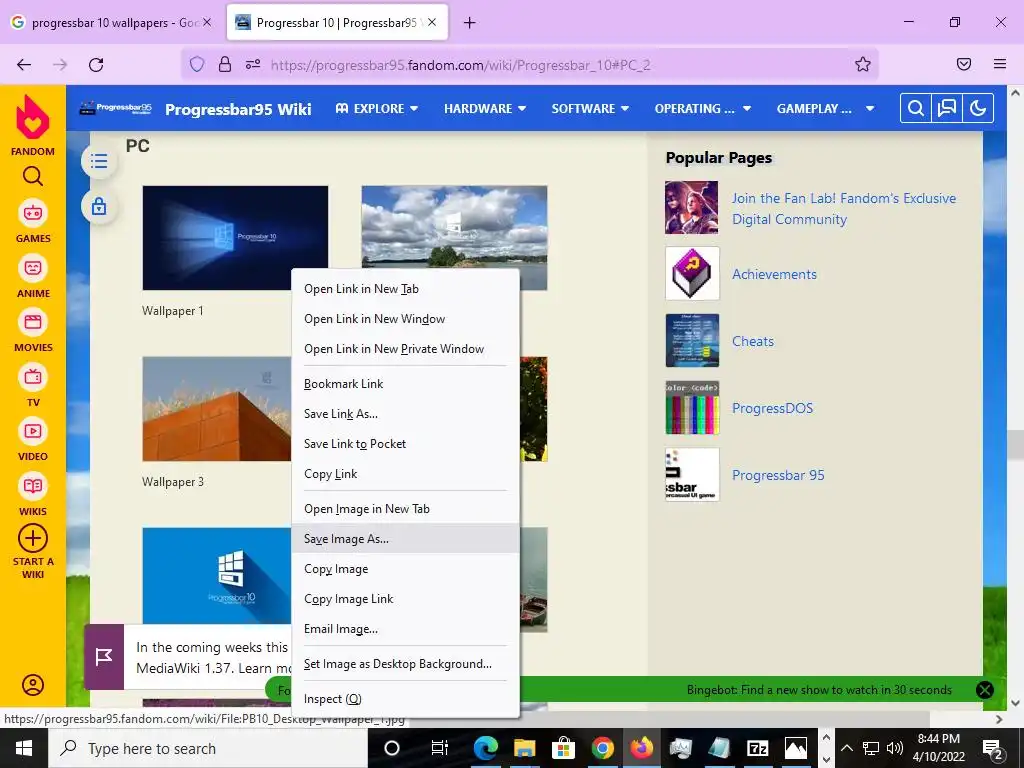This screenshot has height=768, width=1024.
Task: Open a new browser tab
Action: (x=470, y=23)
